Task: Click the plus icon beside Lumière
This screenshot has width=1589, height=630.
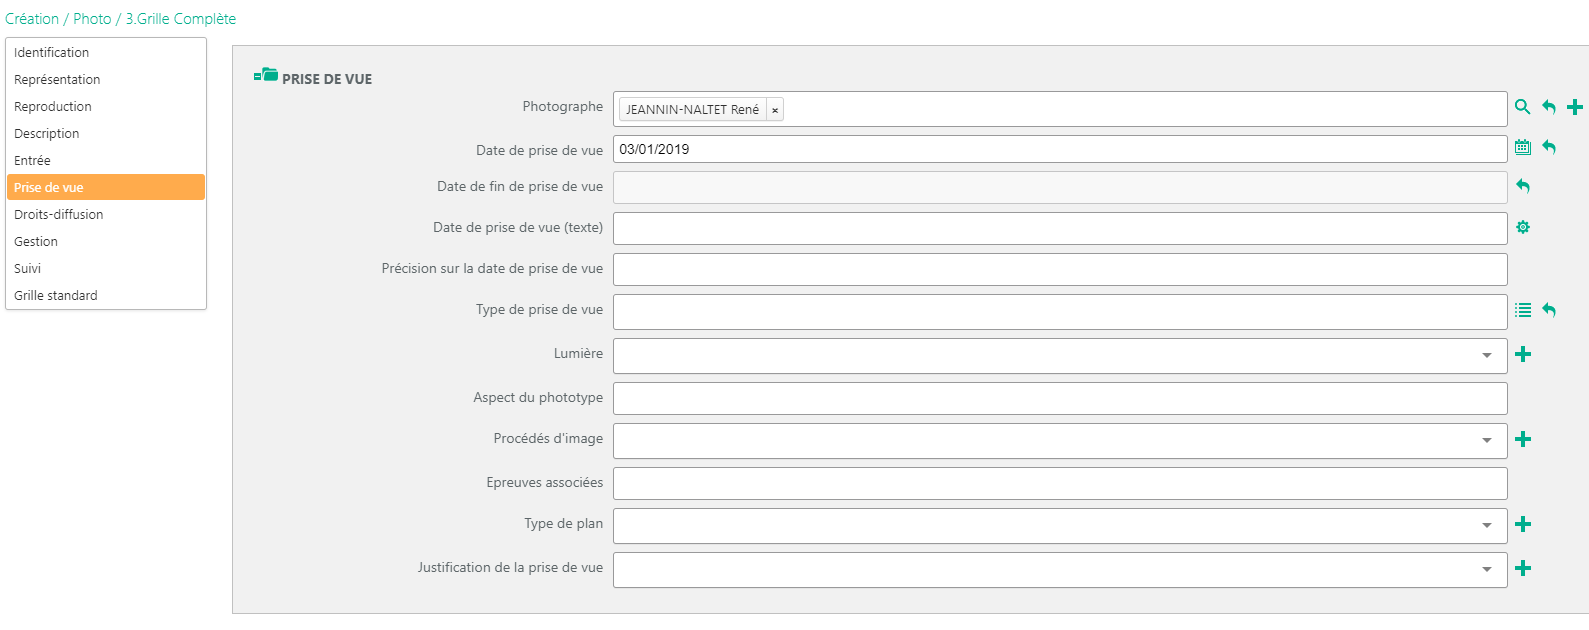Action: 1523,354
